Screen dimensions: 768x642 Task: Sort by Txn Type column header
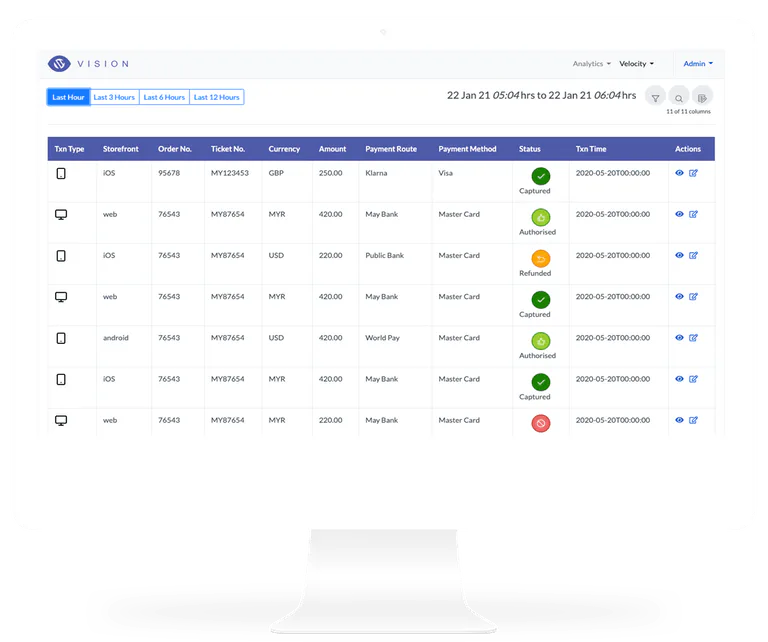(69, 149)
